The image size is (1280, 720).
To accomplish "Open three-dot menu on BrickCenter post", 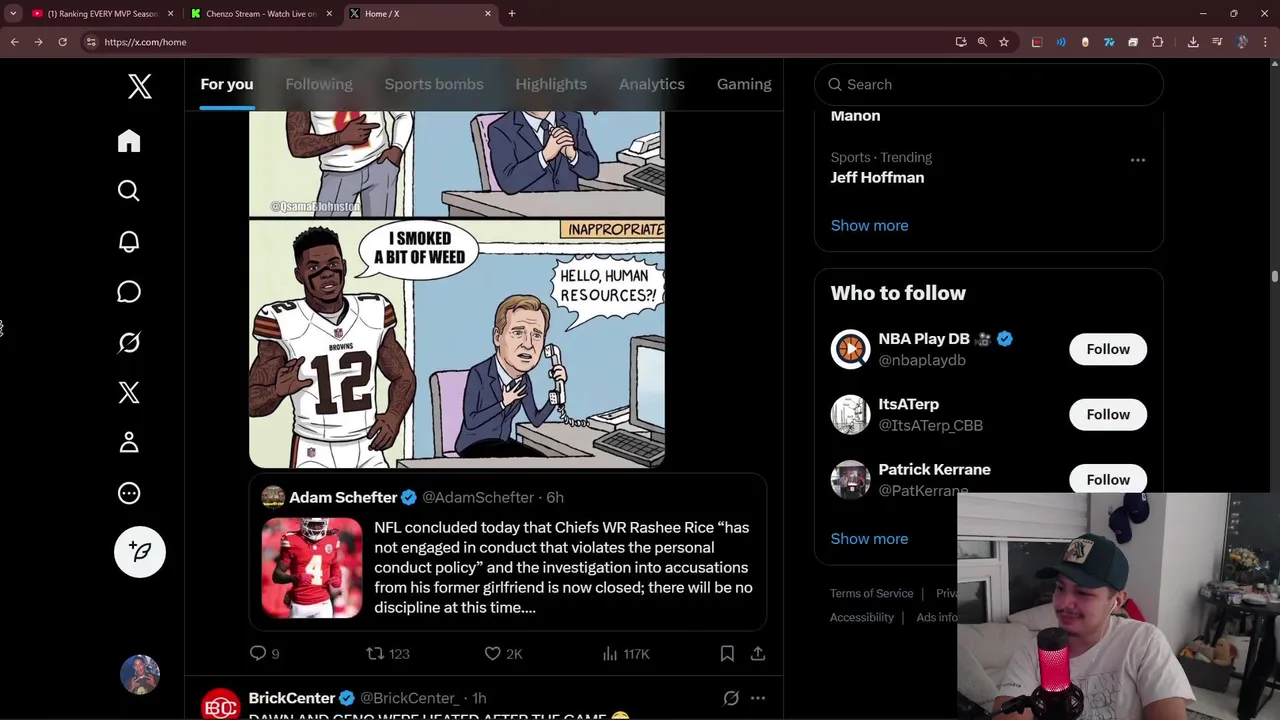I will [x=758, y=698].
